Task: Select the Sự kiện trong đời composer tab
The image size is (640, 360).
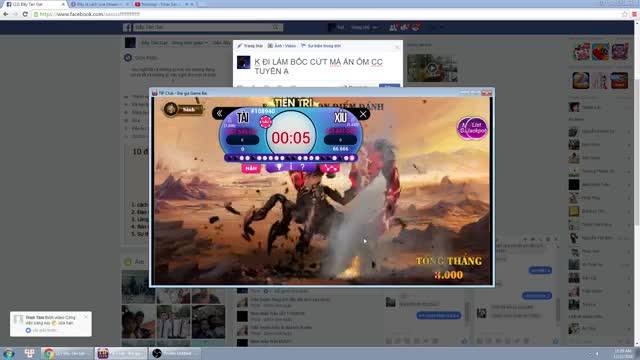Action: click(321, 46)
